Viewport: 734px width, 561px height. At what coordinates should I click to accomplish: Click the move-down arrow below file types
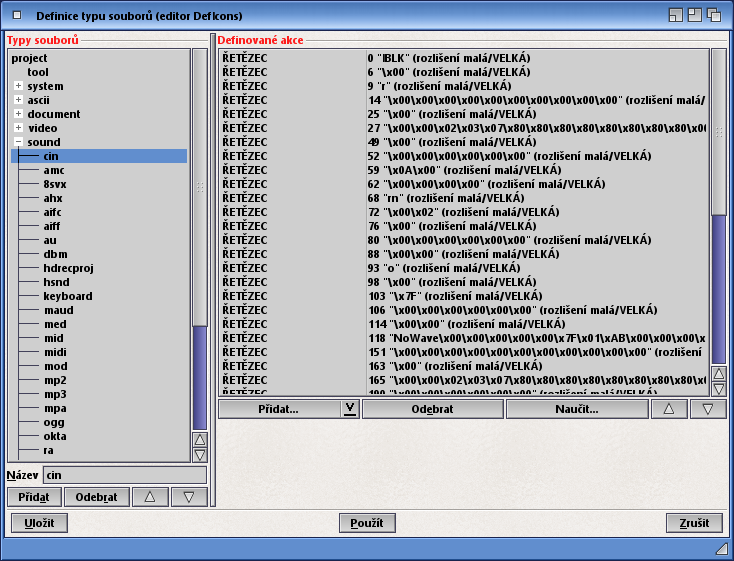pyautogui.click(x=189, y=497)
